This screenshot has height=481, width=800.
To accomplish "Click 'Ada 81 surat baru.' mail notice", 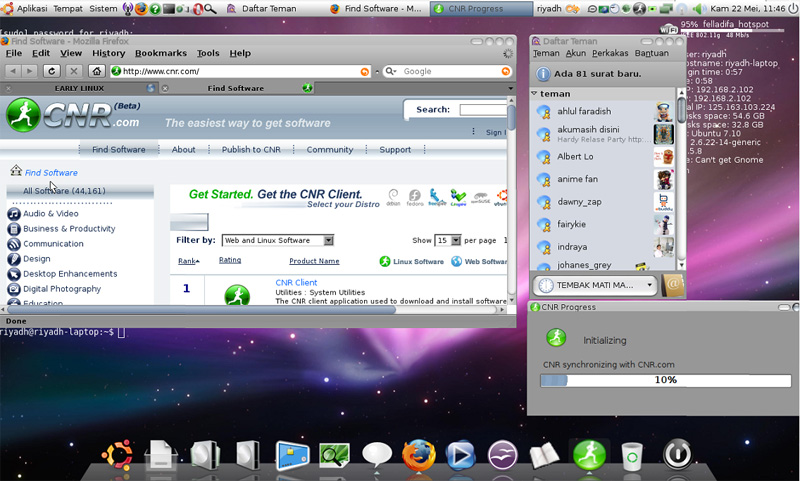I will (597, 74).
